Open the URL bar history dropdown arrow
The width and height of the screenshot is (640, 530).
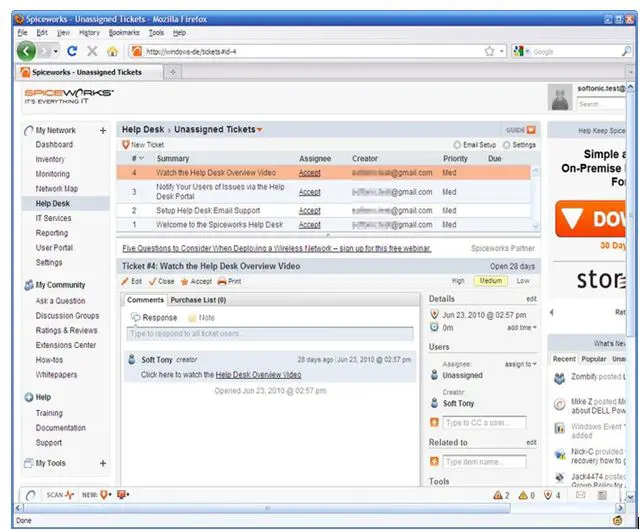click(502, 51)
